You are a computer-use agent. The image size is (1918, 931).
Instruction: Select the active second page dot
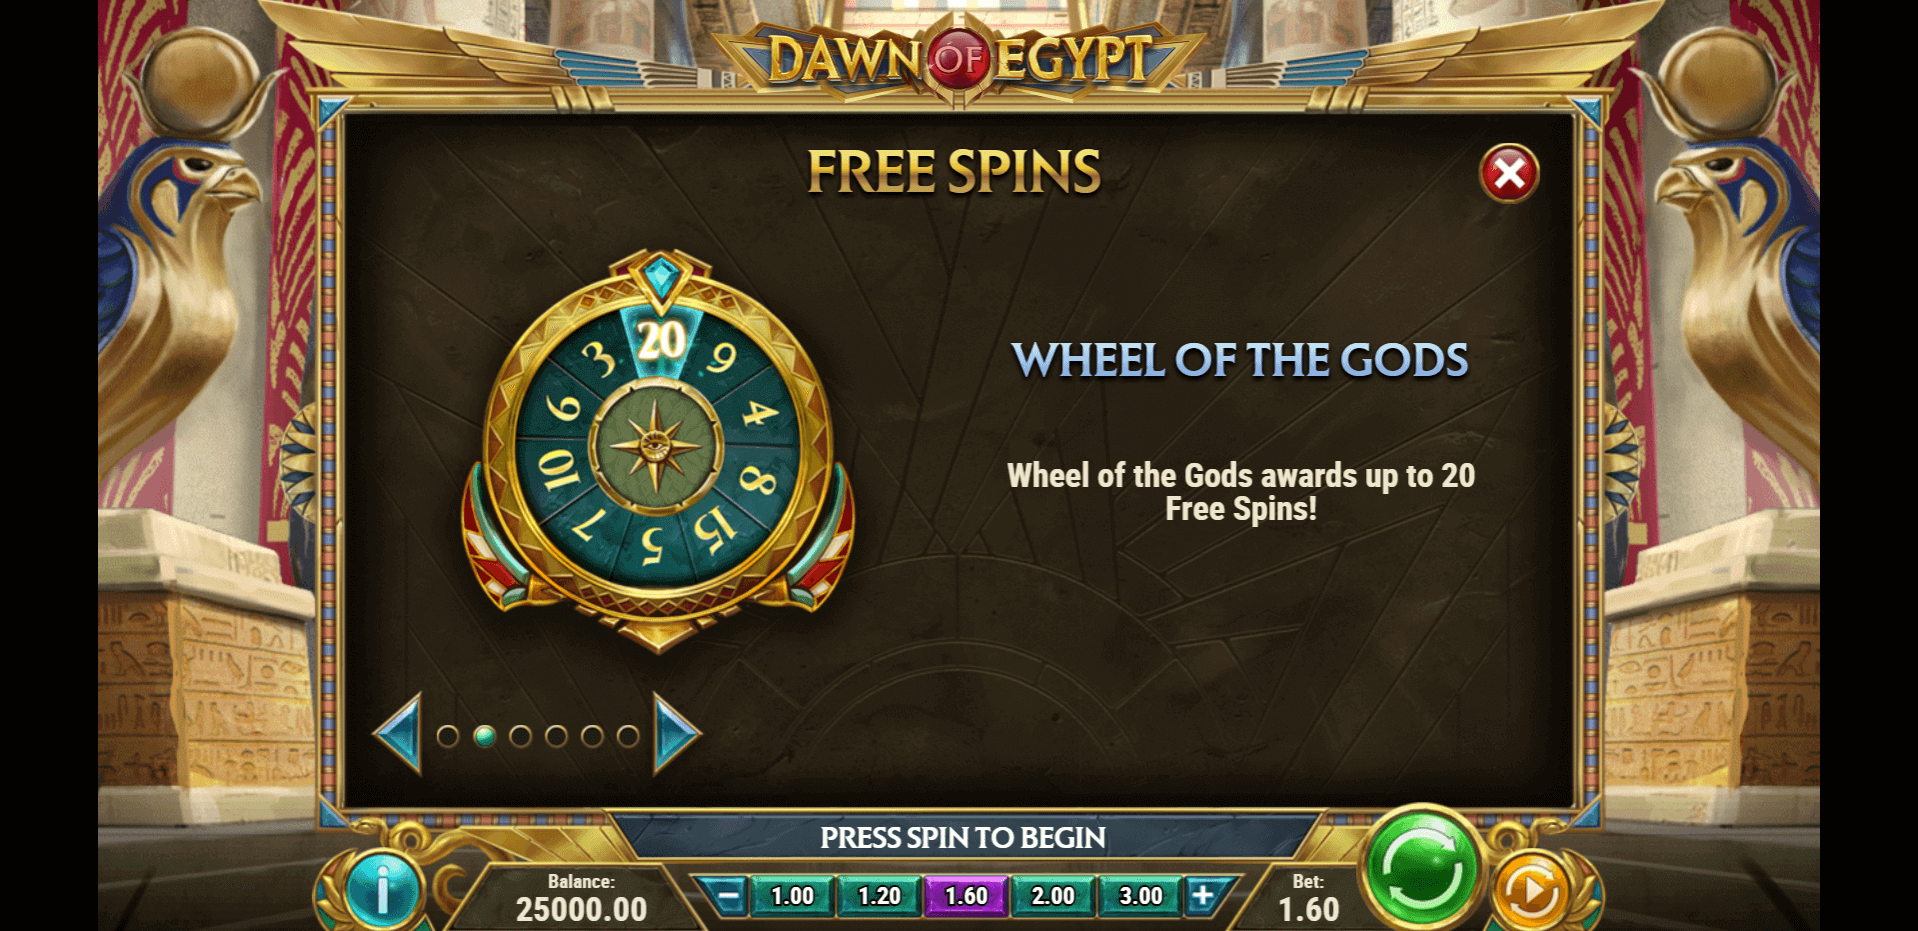(484, 737)
